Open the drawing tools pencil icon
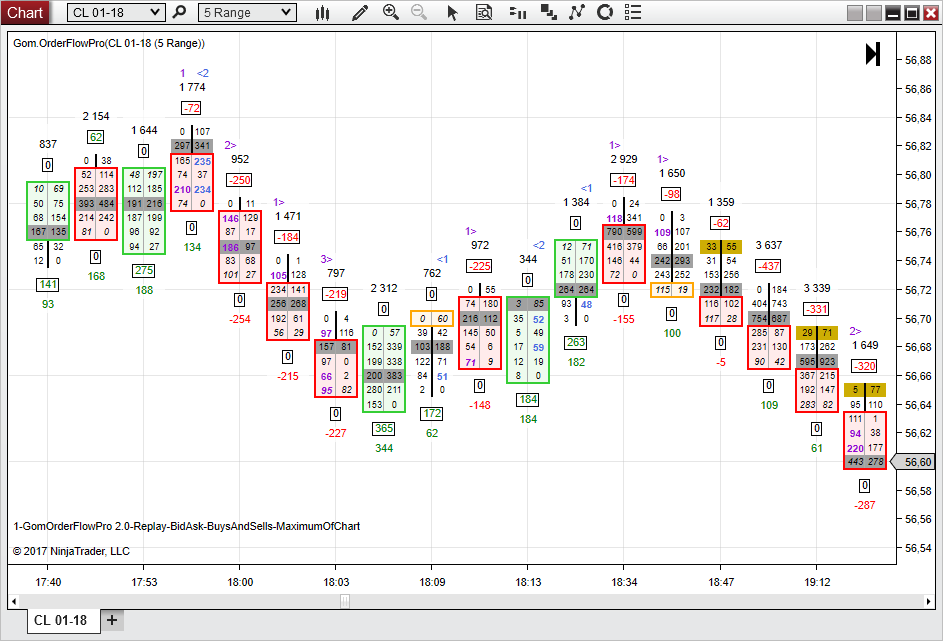 (360, 12)
